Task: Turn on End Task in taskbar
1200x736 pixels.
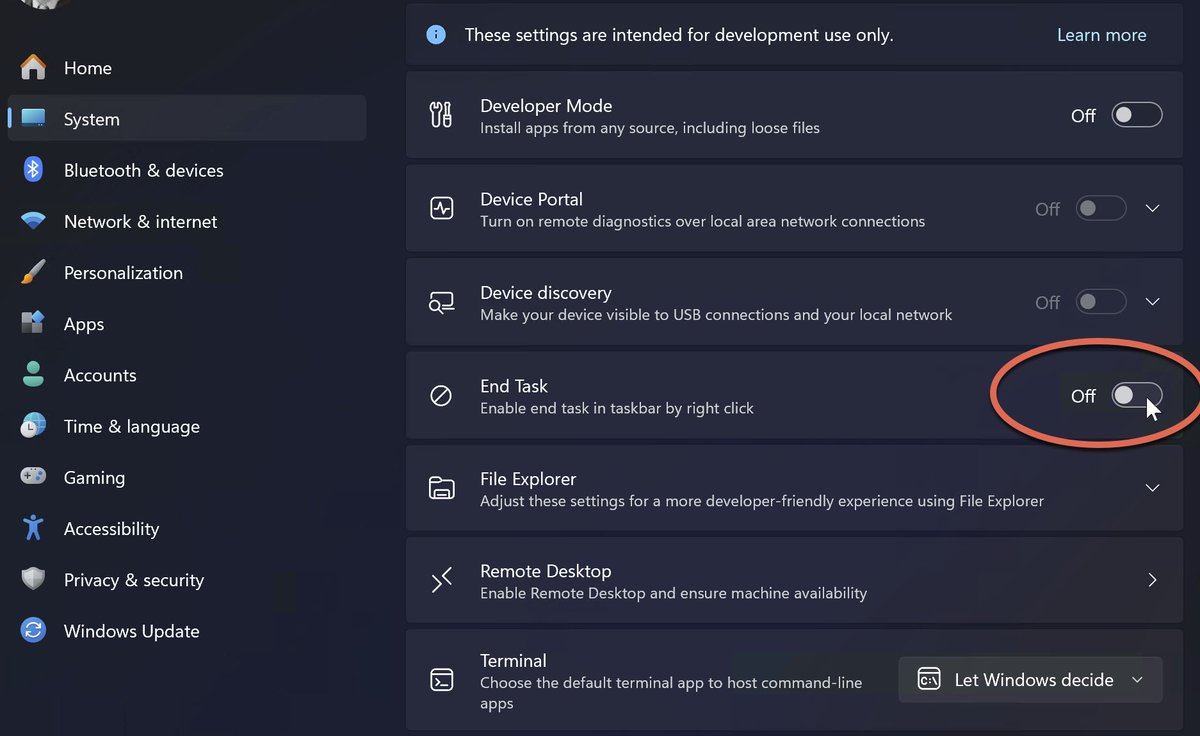Action: 1137,395
